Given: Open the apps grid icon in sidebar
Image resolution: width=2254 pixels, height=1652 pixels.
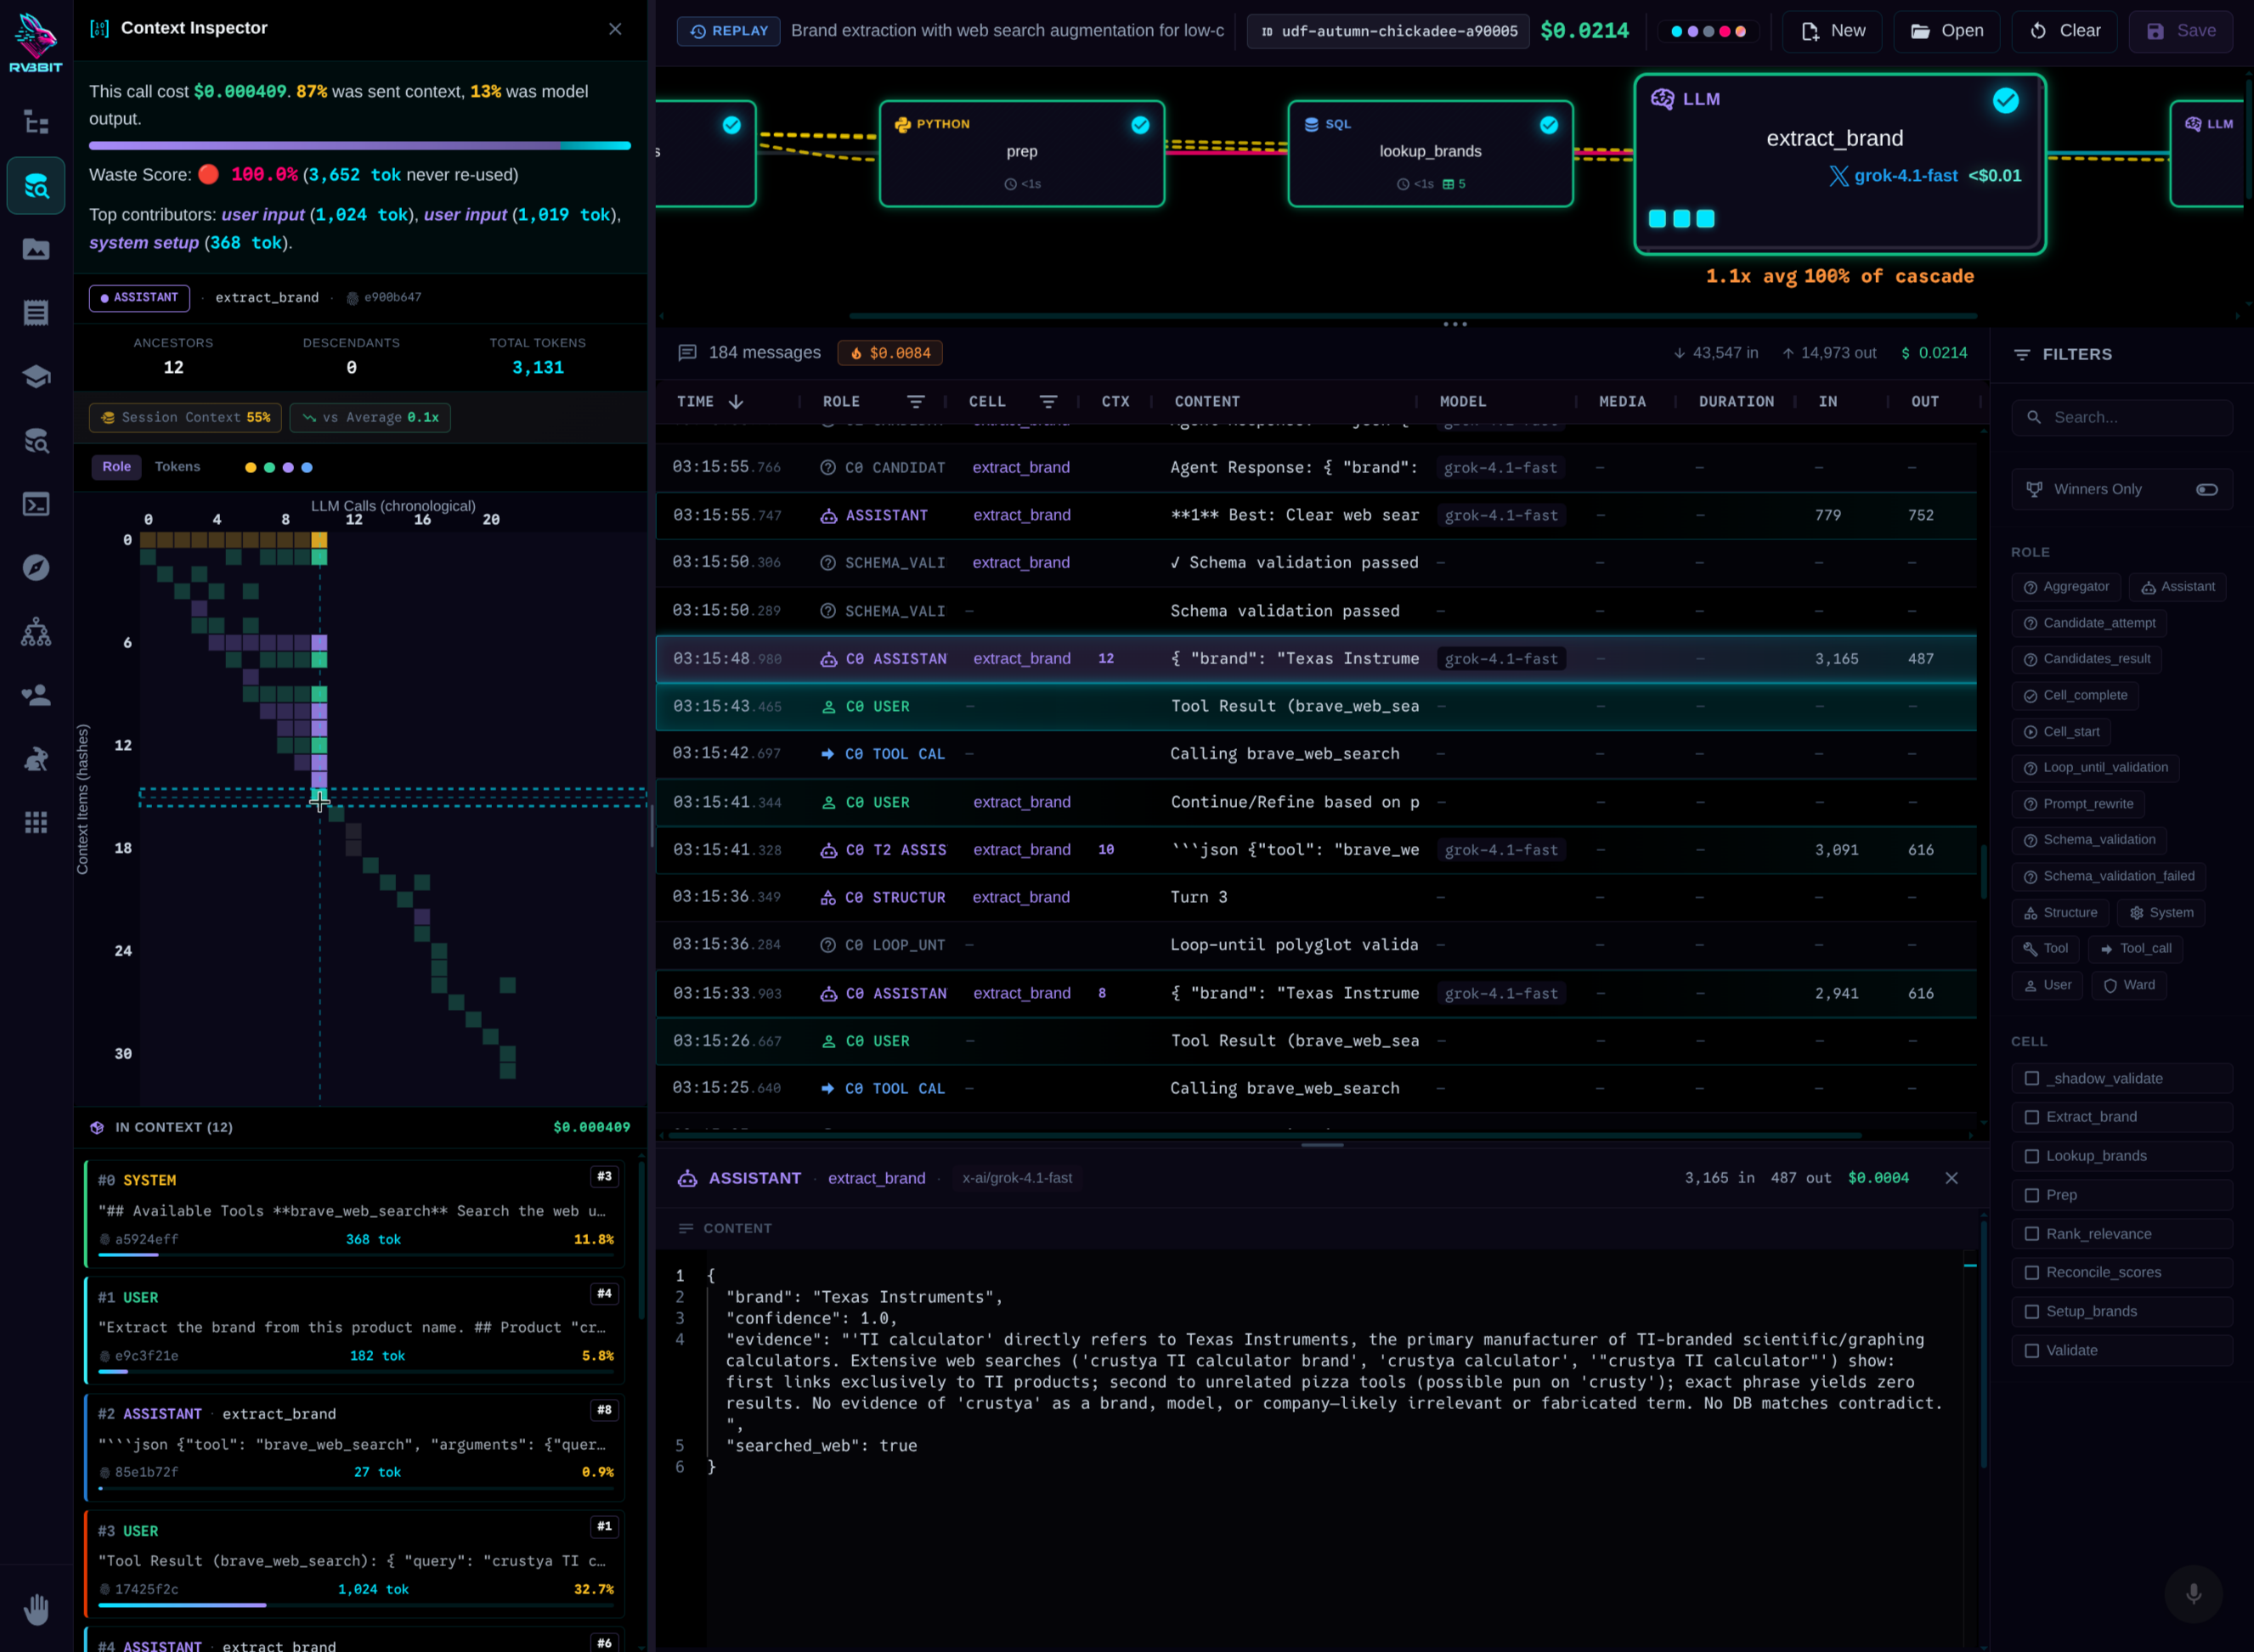Looking at the screenshot, I should pyautogui.click(x=36, y=822).
